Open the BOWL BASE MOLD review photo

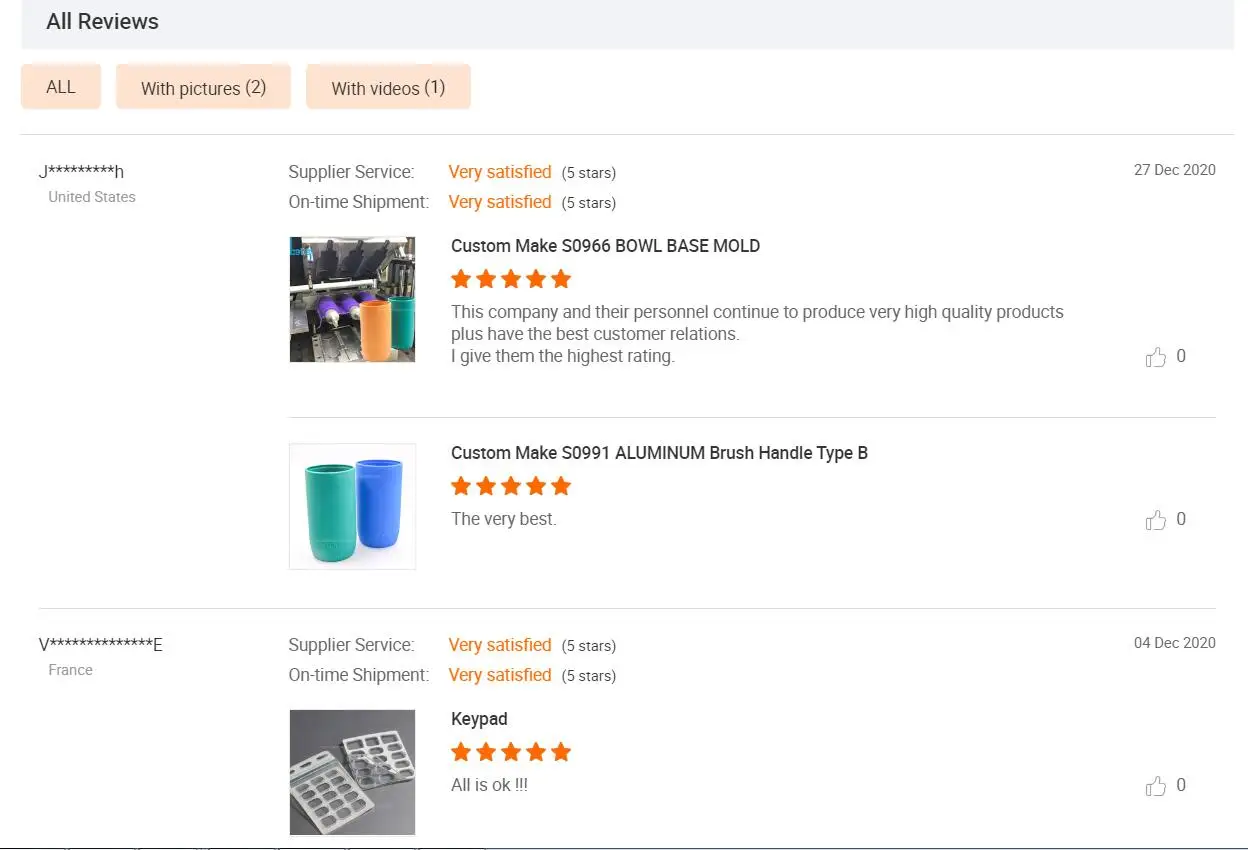pyautogui.click(x=352, y=299)
